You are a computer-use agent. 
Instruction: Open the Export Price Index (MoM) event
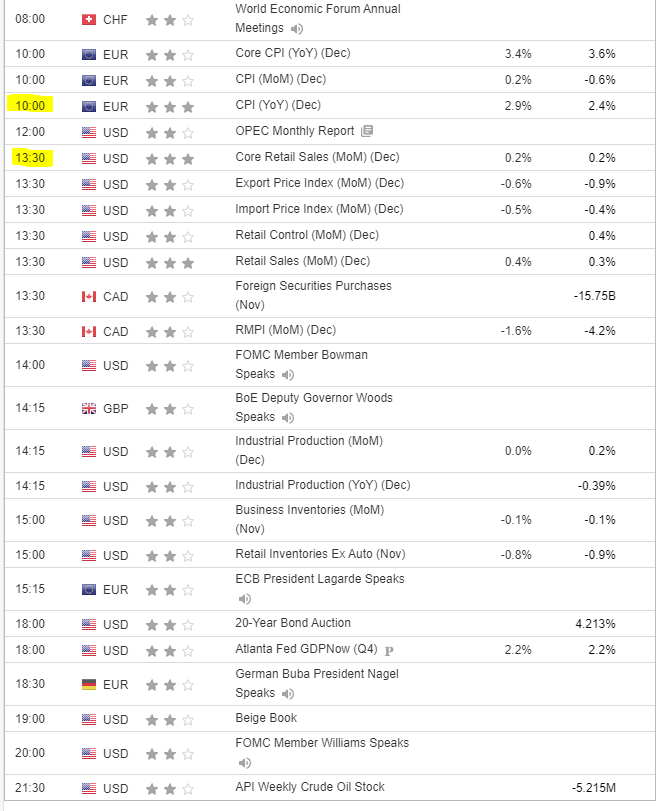319,183
